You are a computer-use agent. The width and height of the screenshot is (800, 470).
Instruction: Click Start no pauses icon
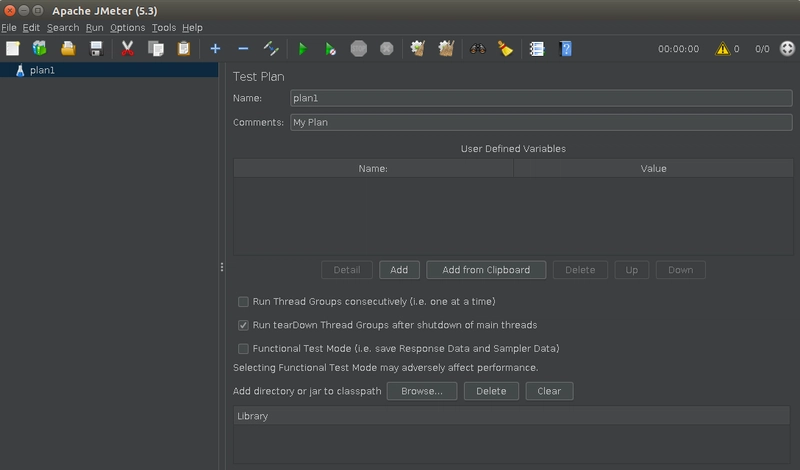tap(331, 48)
